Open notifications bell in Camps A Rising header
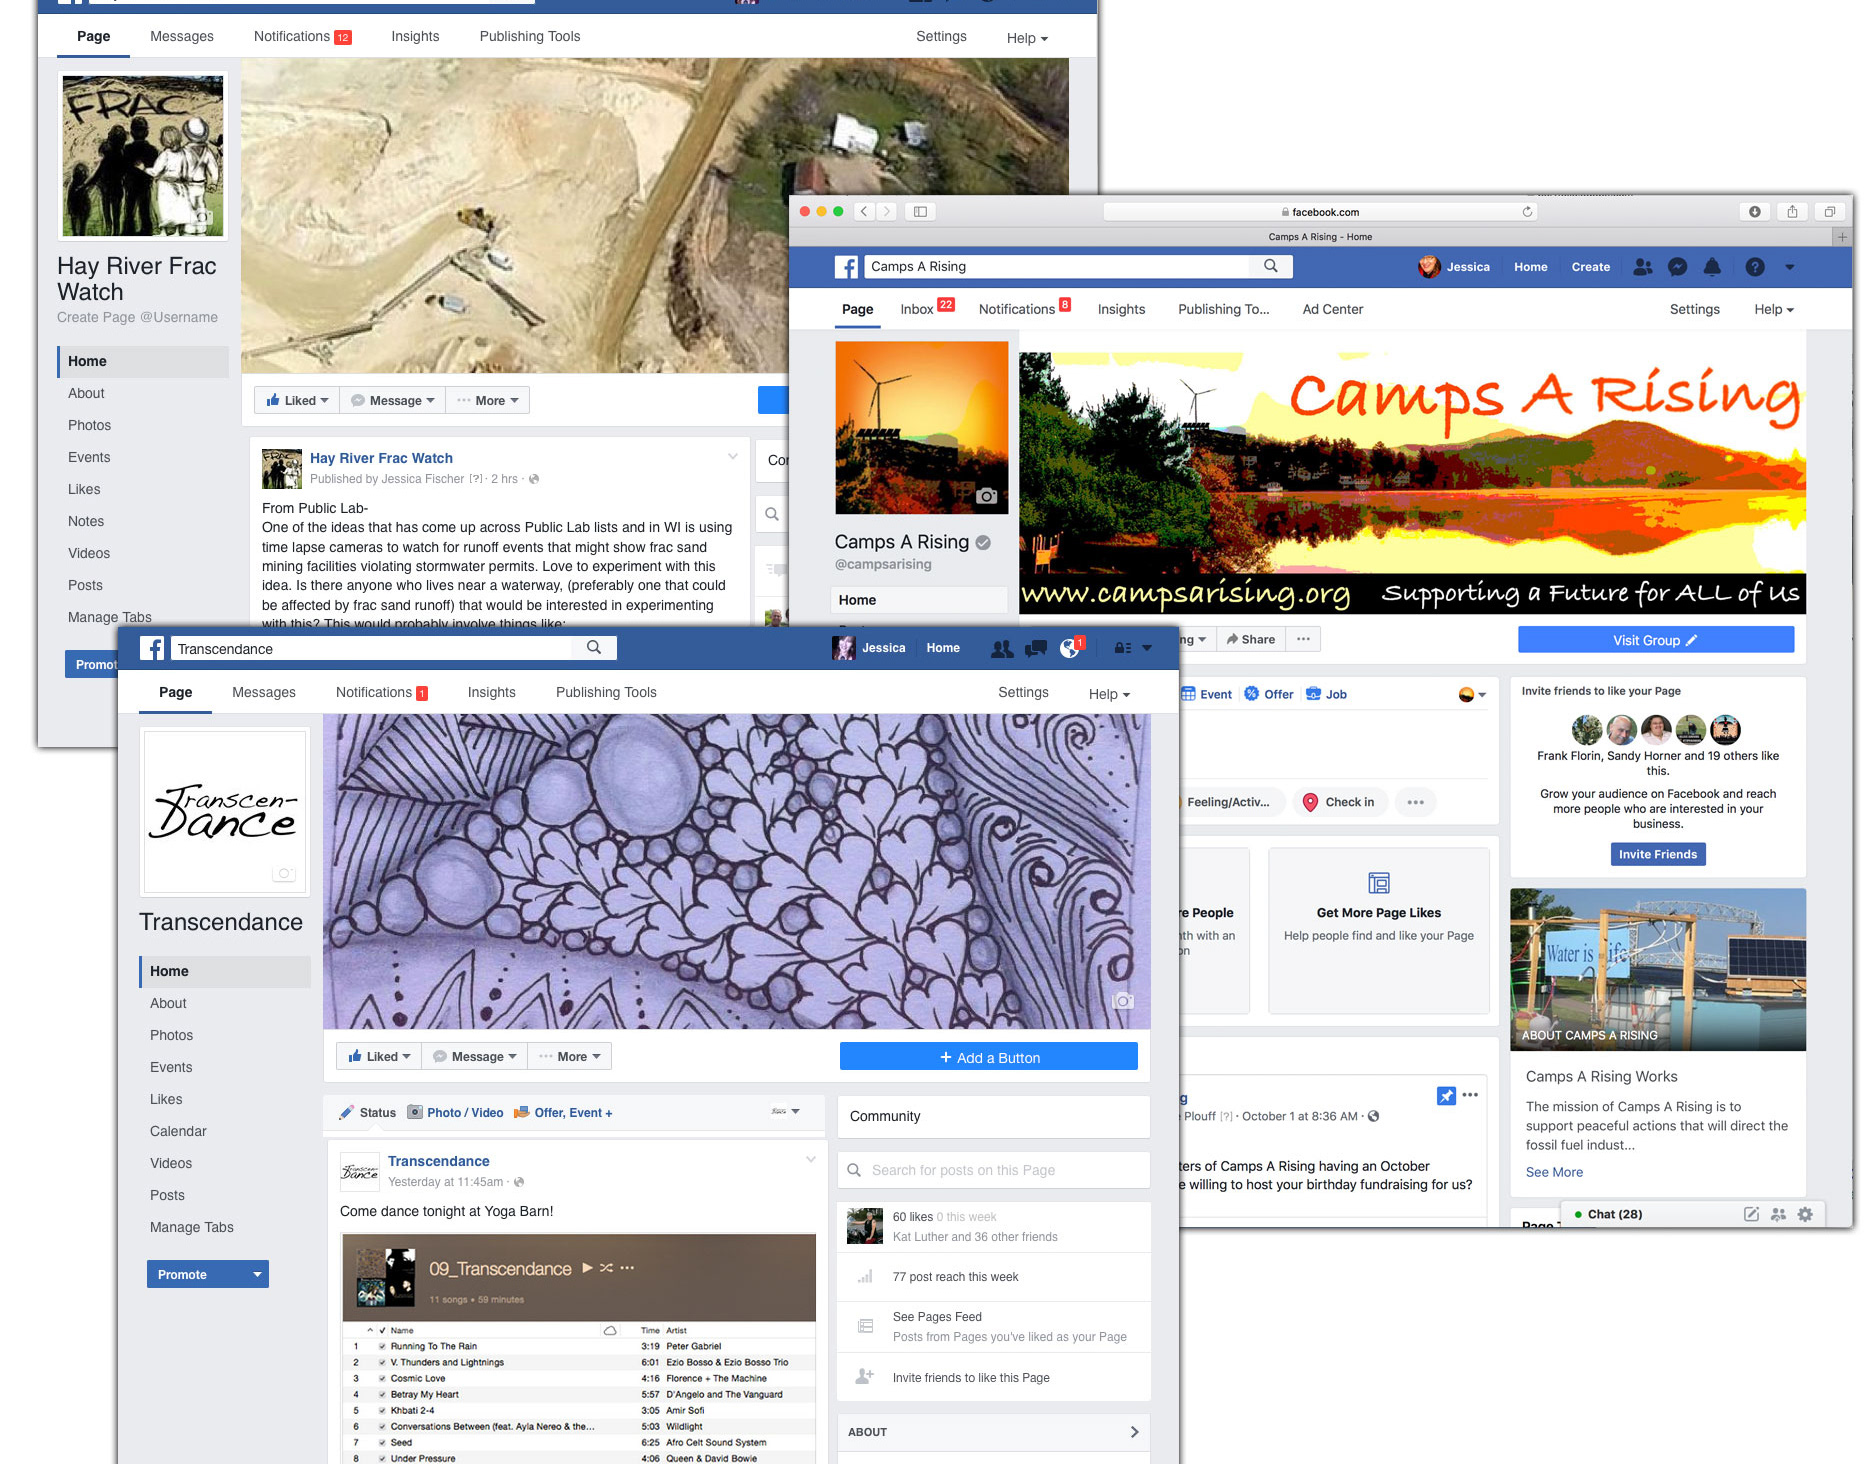1872x1464 pixels. [1712, 267]
